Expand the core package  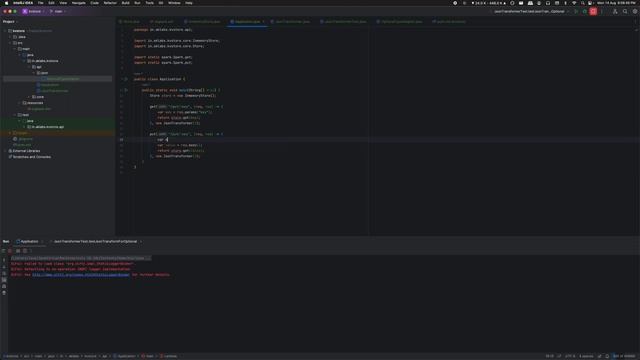click(29, 97)
